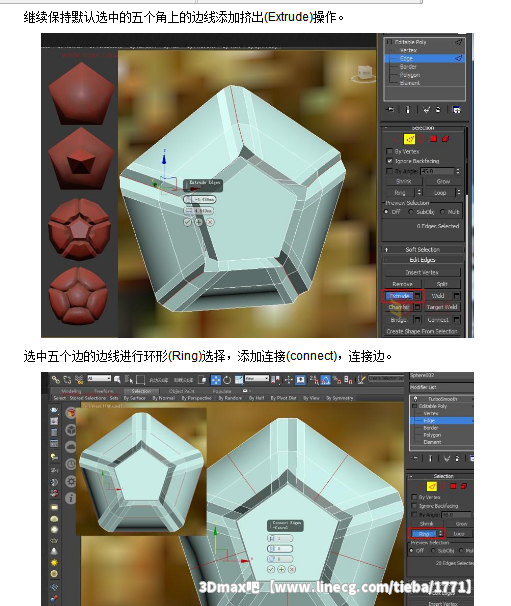Select Multi preview radio in upper image
Image resolution: width=511 pixels, height=606 pixels.
click(442, 212)
